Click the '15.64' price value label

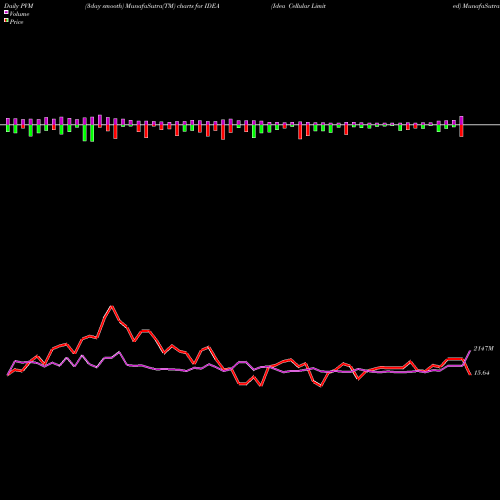[x=481, y=373]
